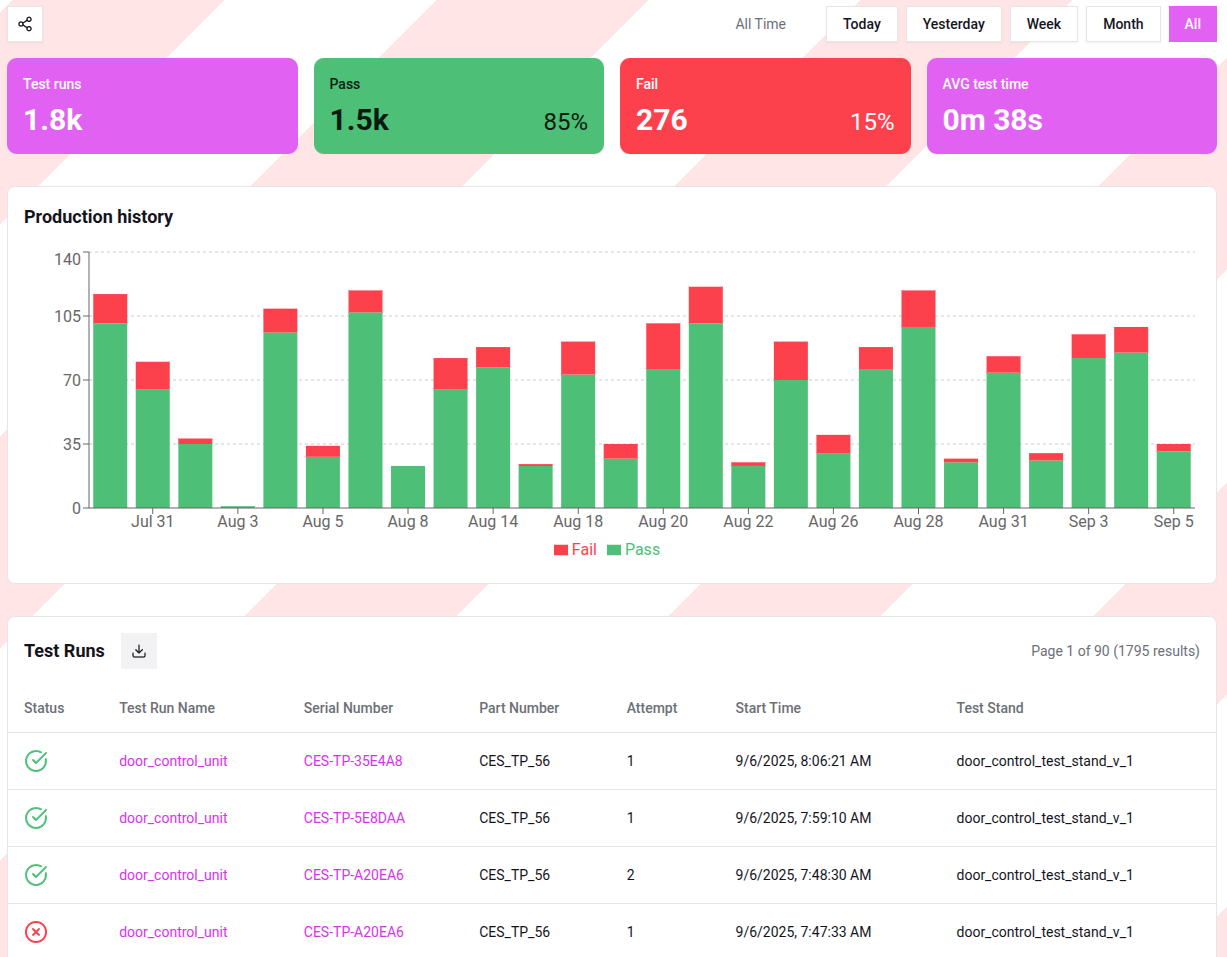Open door_control_unit run from 7:59:10 AM

tap(173, 818)
